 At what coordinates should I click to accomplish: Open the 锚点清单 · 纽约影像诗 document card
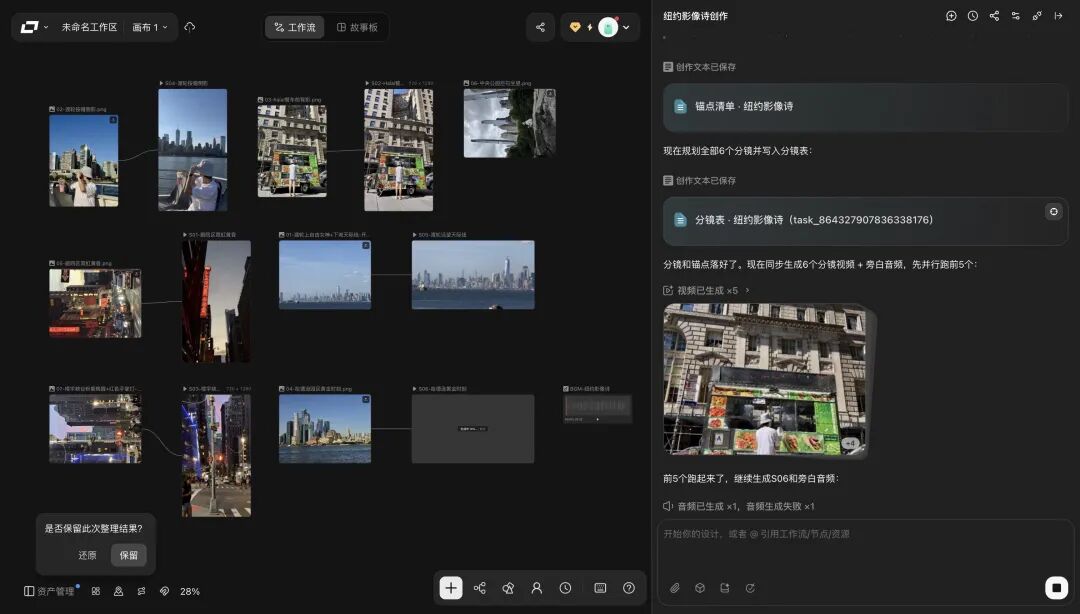coord(865,106)
